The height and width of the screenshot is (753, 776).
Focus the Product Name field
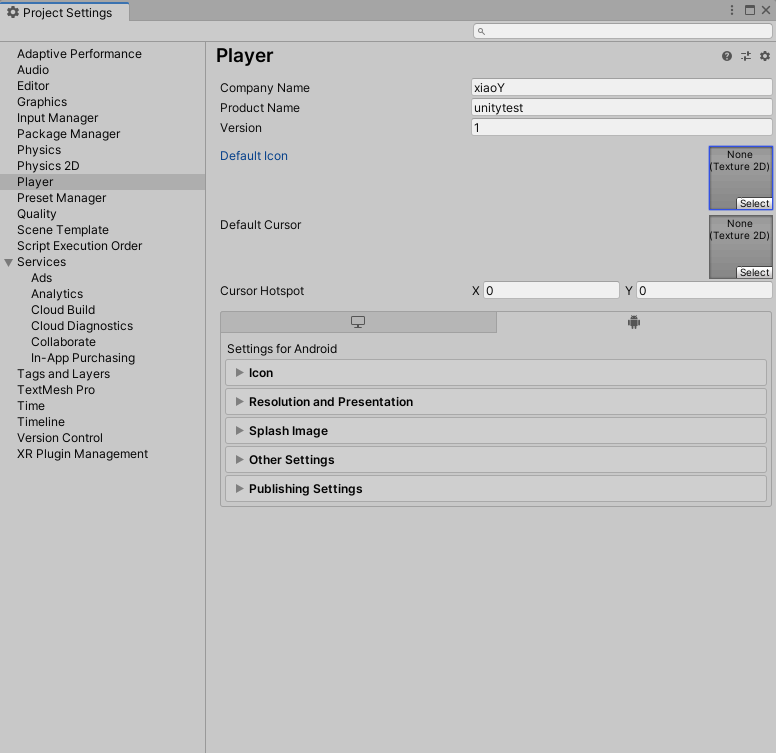(622, 107)
